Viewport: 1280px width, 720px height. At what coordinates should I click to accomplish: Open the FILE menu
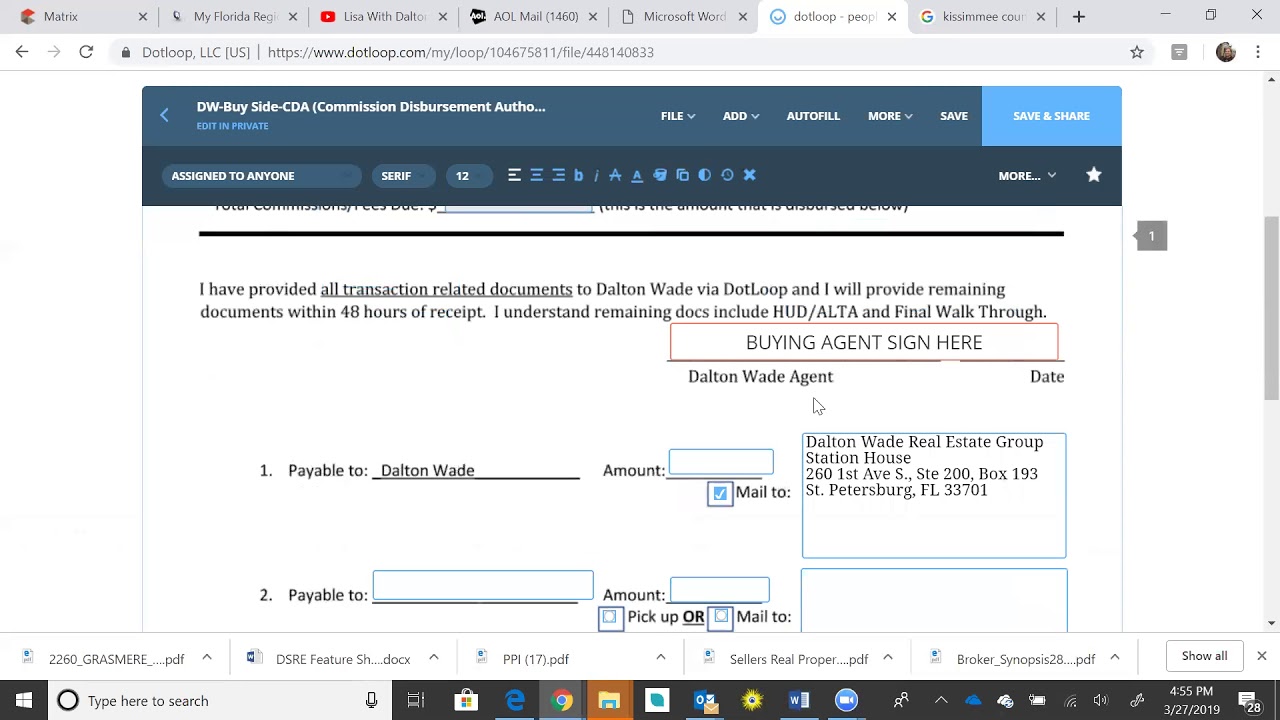[x=678, y=116]
